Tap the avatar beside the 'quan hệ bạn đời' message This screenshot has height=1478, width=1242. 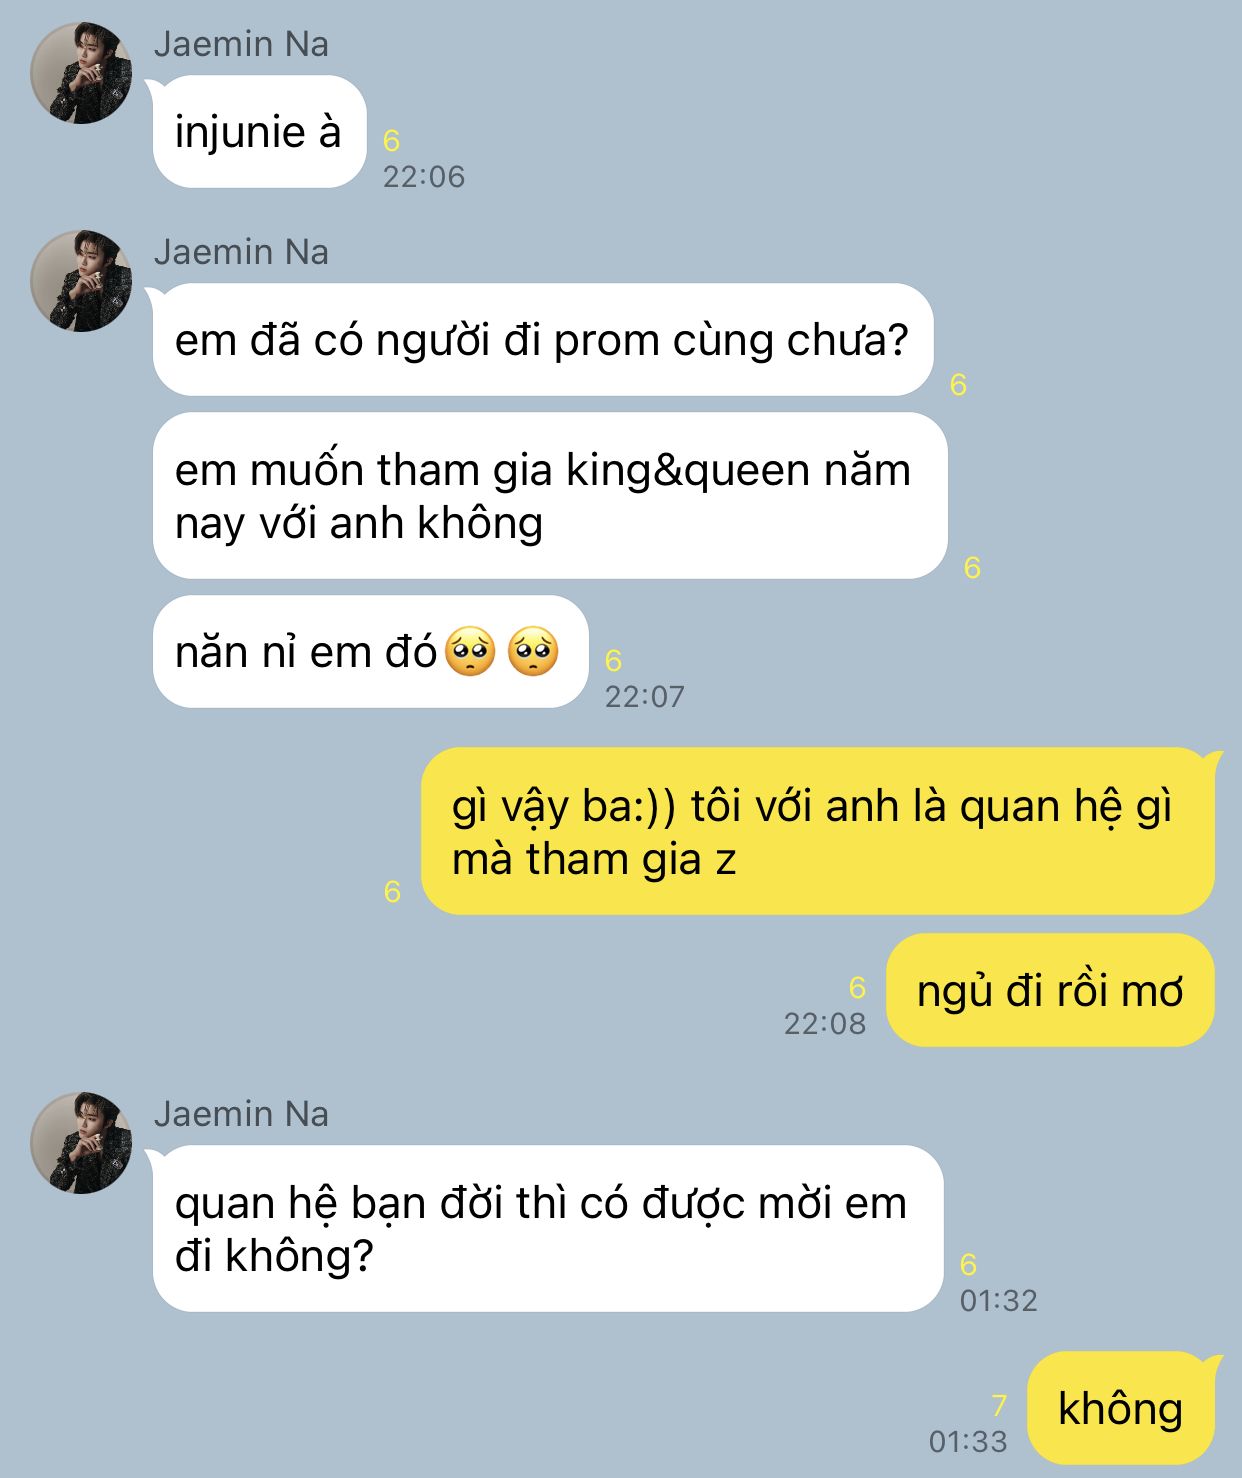tap(81, 1143)
